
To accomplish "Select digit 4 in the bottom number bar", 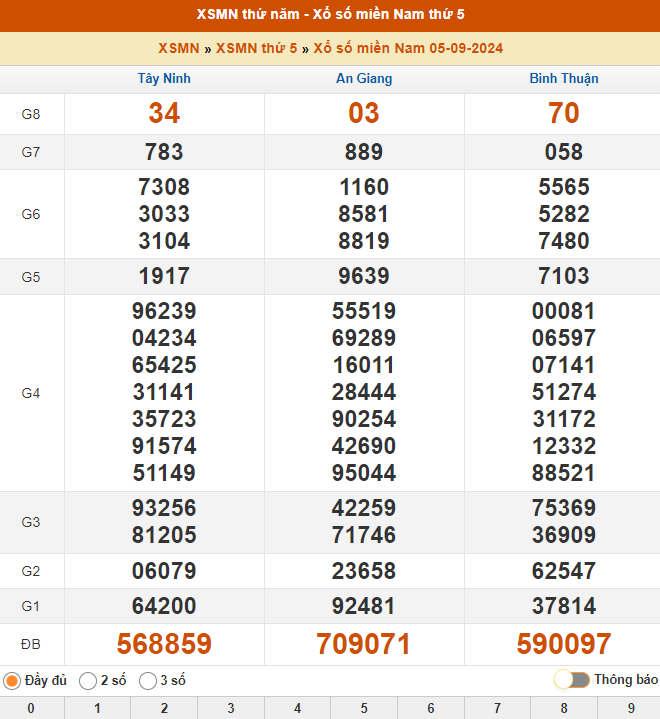I will [297, 708].
